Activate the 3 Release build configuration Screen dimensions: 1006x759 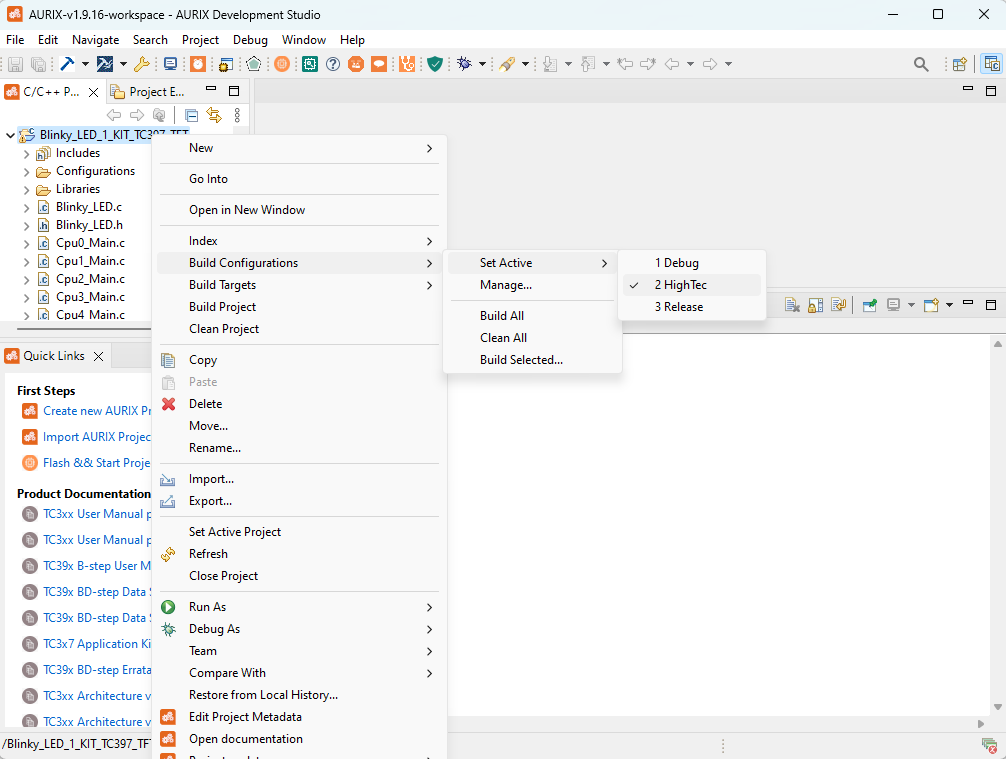coord(679,307)
